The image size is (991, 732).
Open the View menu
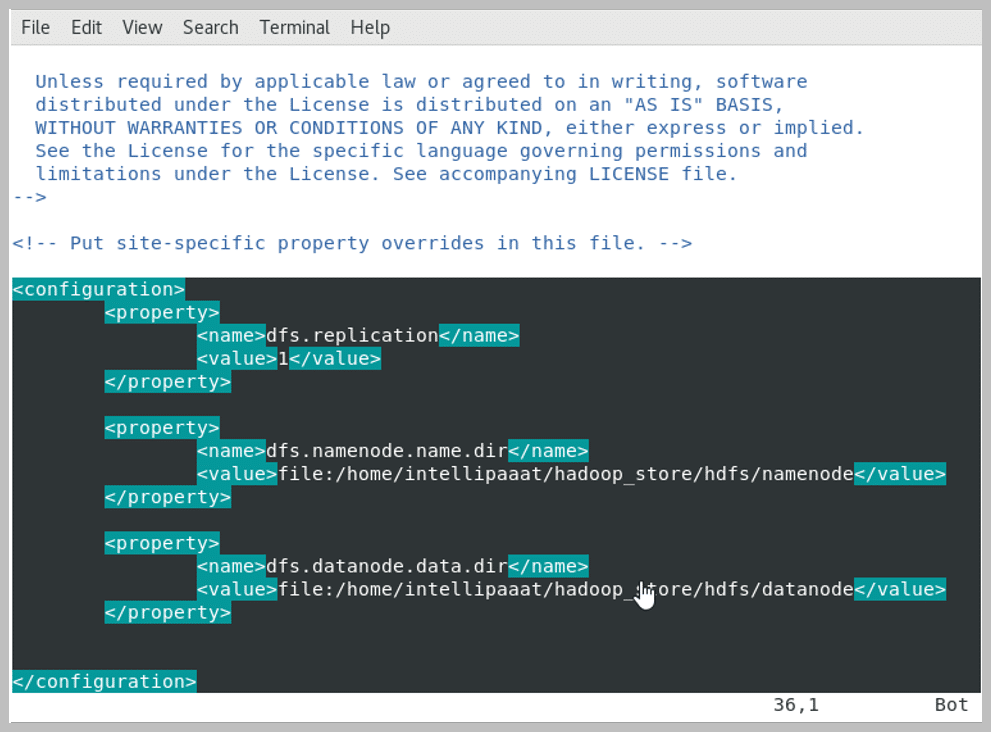pos(142,28)
